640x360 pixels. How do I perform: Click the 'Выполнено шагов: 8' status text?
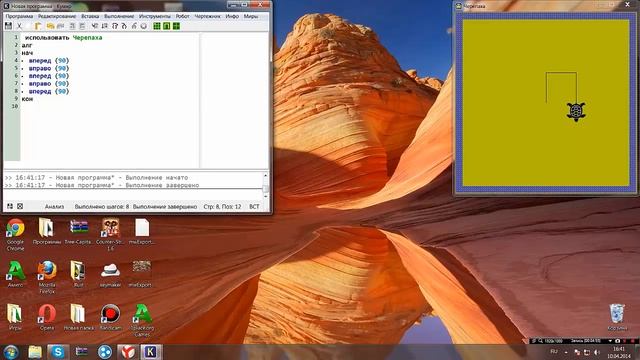pyautogui.click(x=102, y=207)
